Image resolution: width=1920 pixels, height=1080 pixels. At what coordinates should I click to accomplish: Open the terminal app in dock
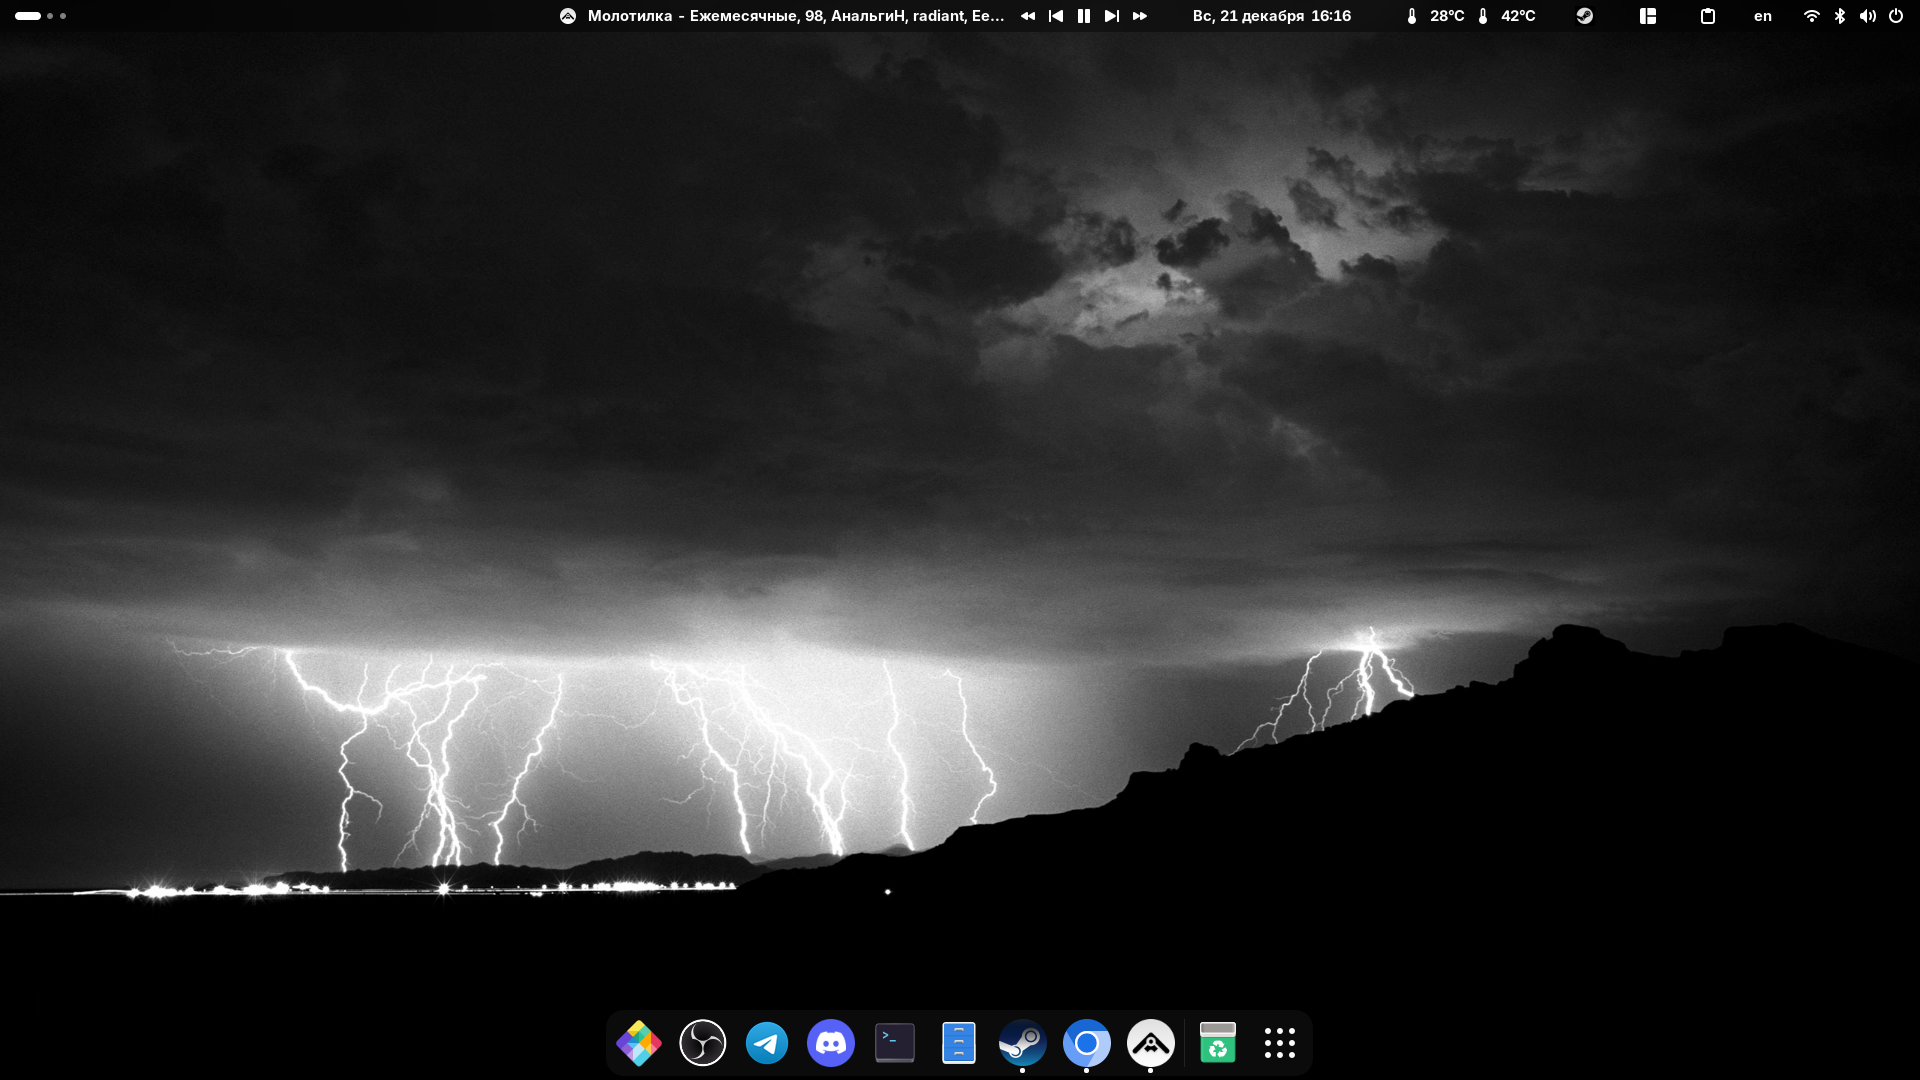pos(895,1043)
